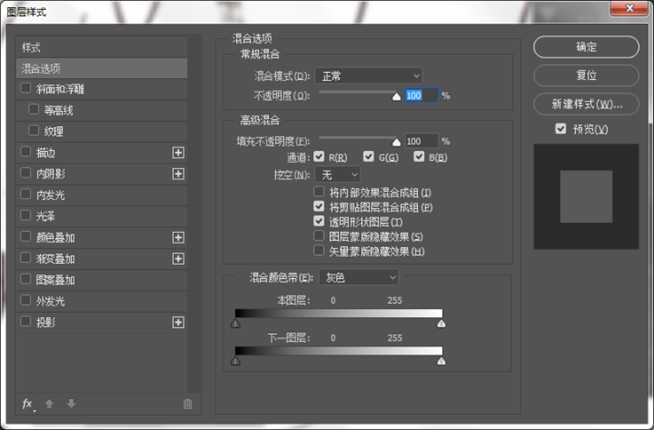Select 样式 in the left list

pos(101,47)
